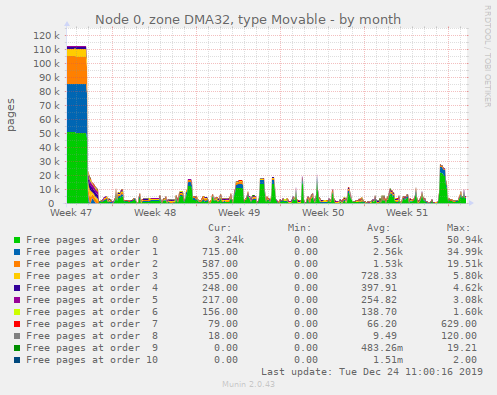497x395 pixels.
Task: Click the magenta order 5 legend swatch
Action: click(17, 300)
